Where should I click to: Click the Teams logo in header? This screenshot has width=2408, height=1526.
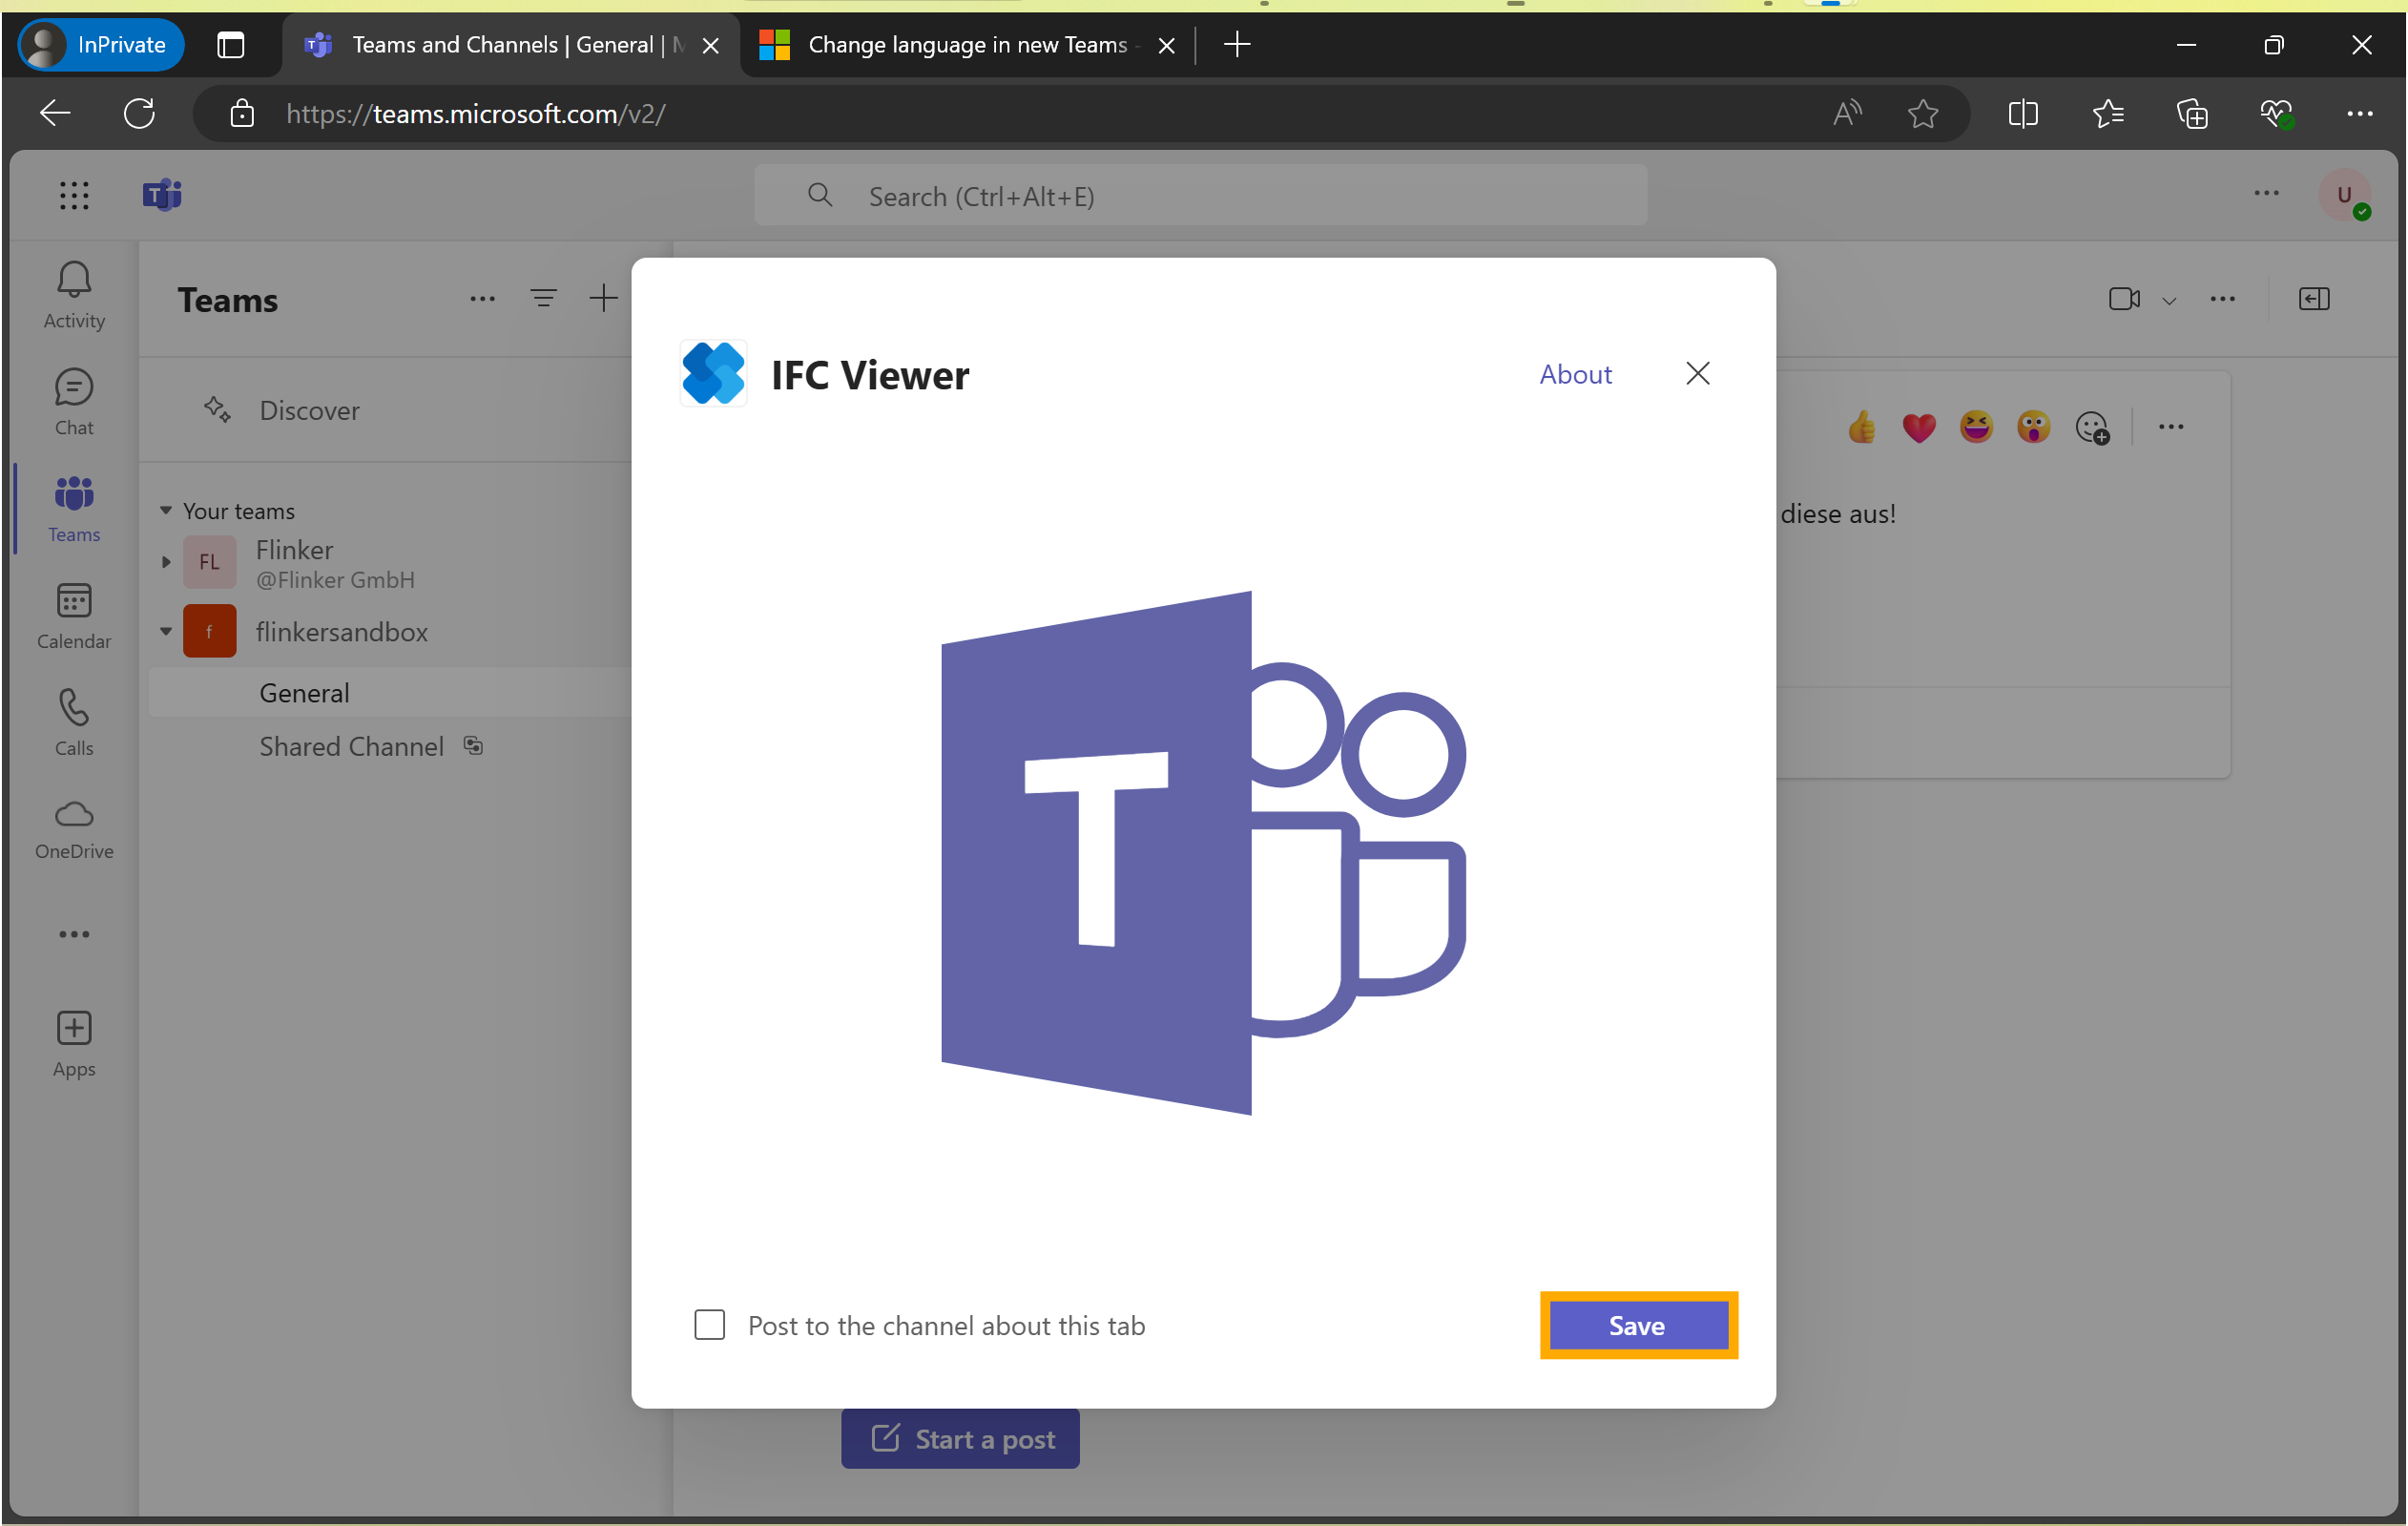tap(162, 195)
